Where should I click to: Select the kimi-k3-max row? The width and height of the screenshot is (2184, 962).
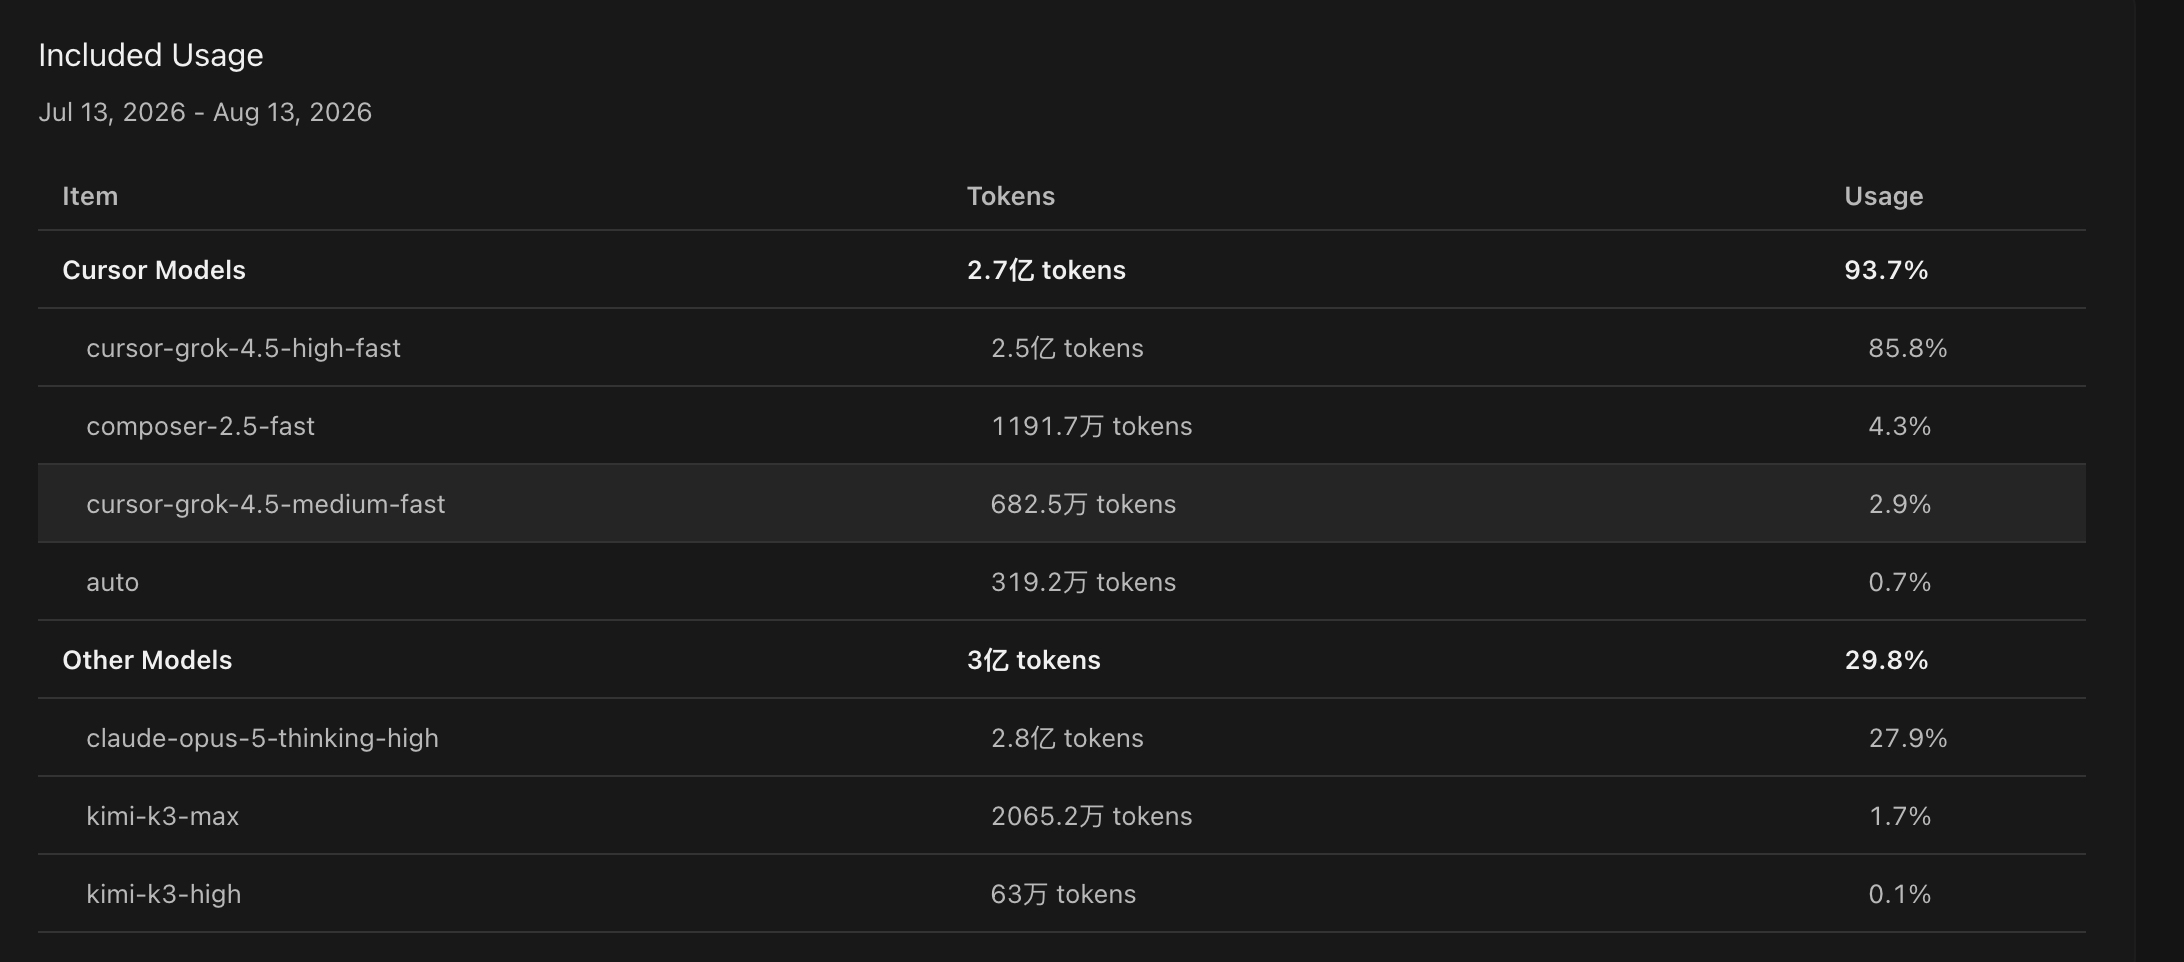click(x=1062, y=816)
